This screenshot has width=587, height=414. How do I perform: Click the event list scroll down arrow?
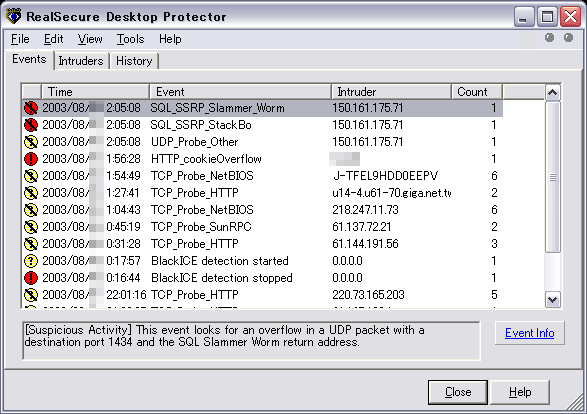point(553,299)
